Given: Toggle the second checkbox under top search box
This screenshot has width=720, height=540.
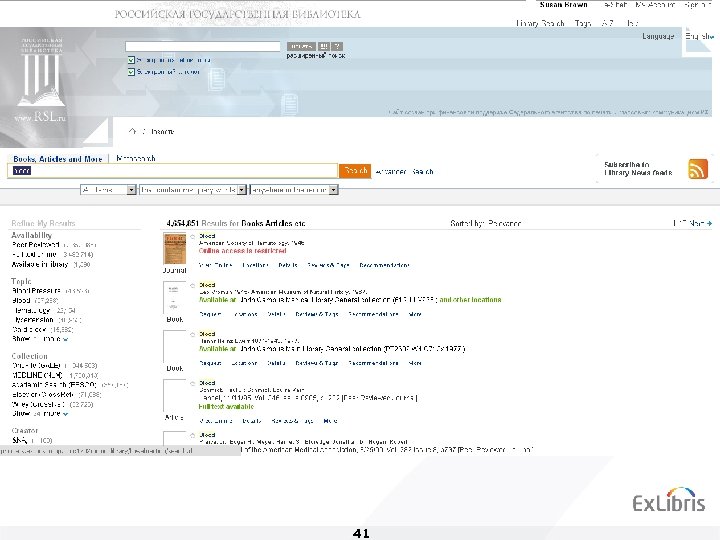Looking at the screenshot, I should [131, 72].
